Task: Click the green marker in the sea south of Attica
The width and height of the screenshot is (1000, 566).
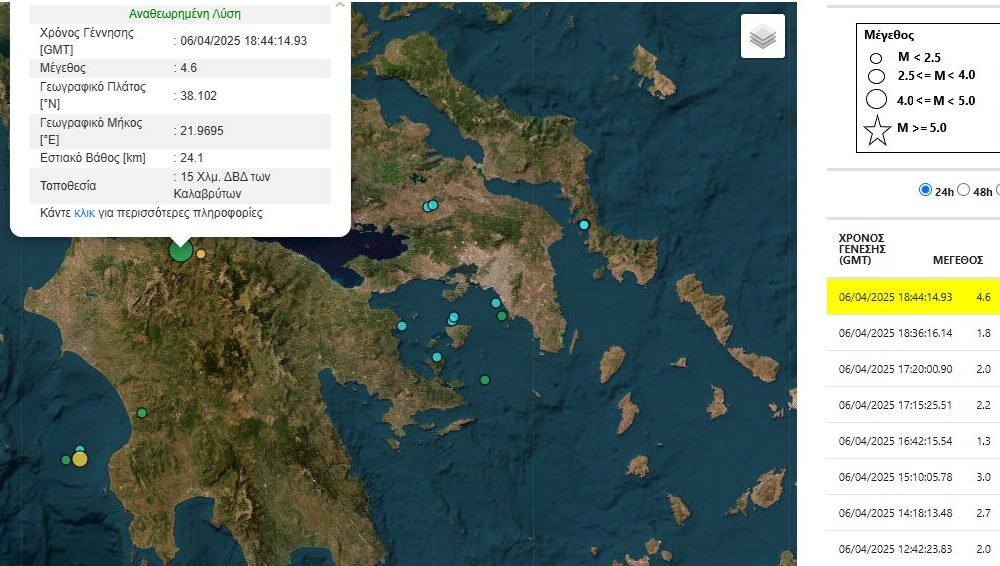Action: (x=485, y=380)
